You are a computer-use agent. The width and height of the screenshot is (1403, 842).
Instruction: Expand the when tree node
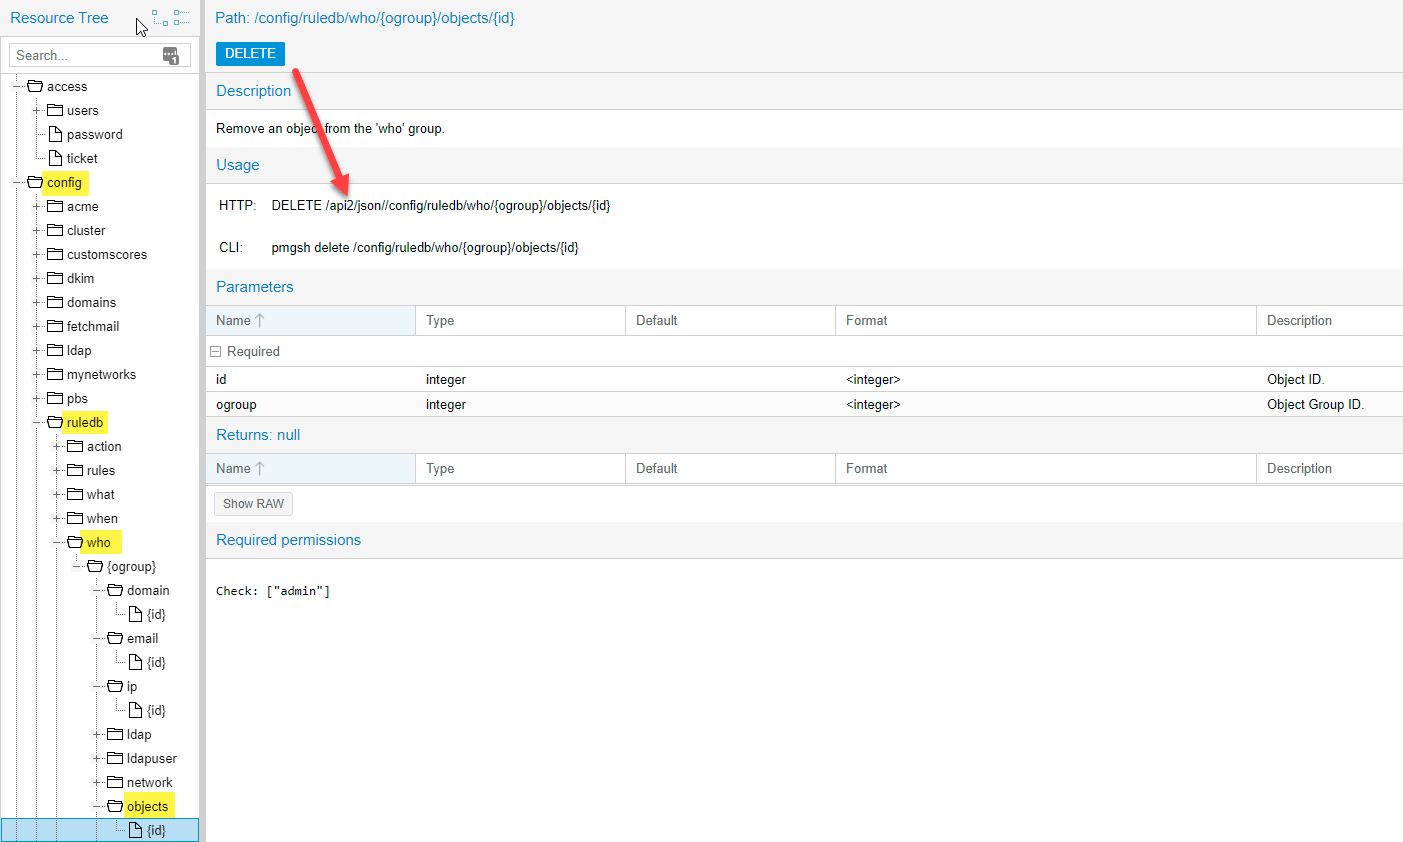tap(57, 518)
